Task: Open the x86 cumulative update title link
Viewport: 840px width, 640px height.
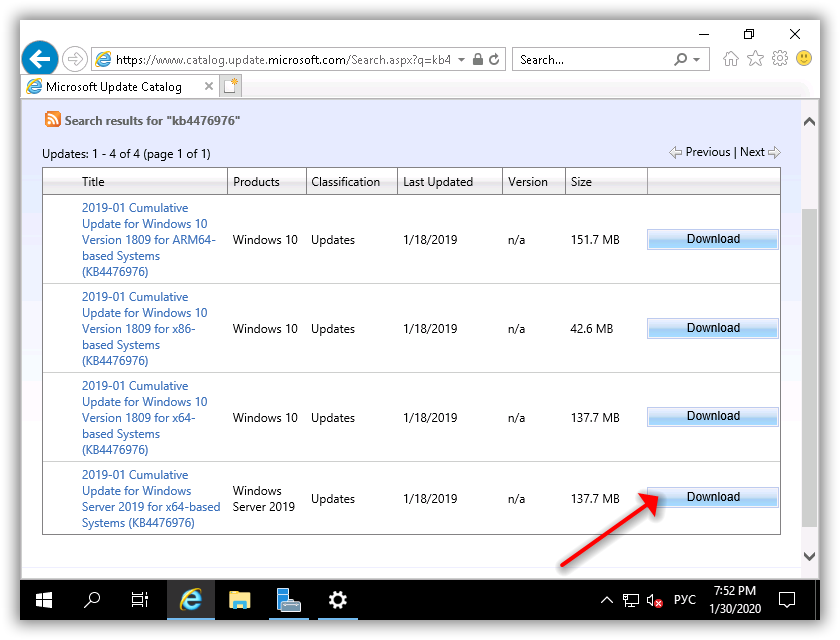Action: pyautogui.click(x=144, y=328)
